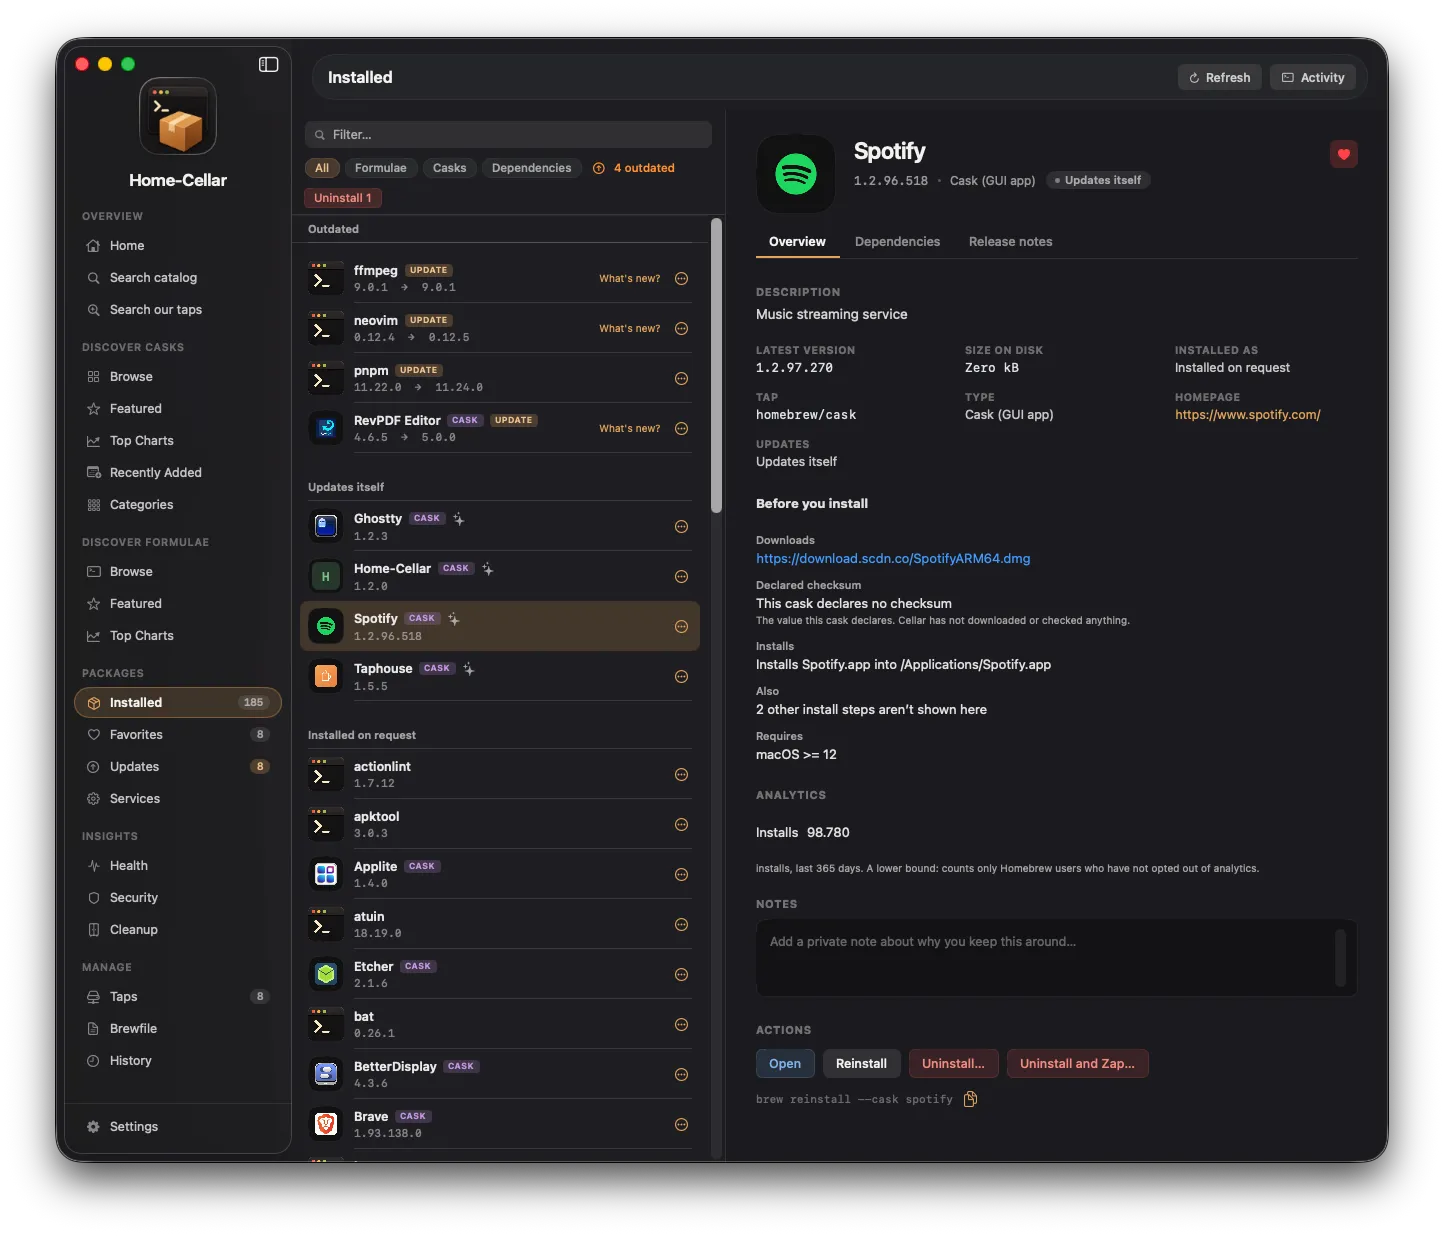Open the Activity panel

(1313, 78)
